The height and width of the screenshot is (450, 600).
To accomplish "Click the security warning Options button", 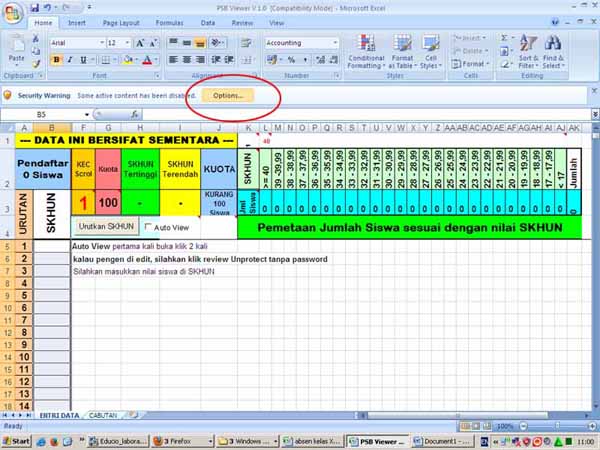I will coord(228,96).
